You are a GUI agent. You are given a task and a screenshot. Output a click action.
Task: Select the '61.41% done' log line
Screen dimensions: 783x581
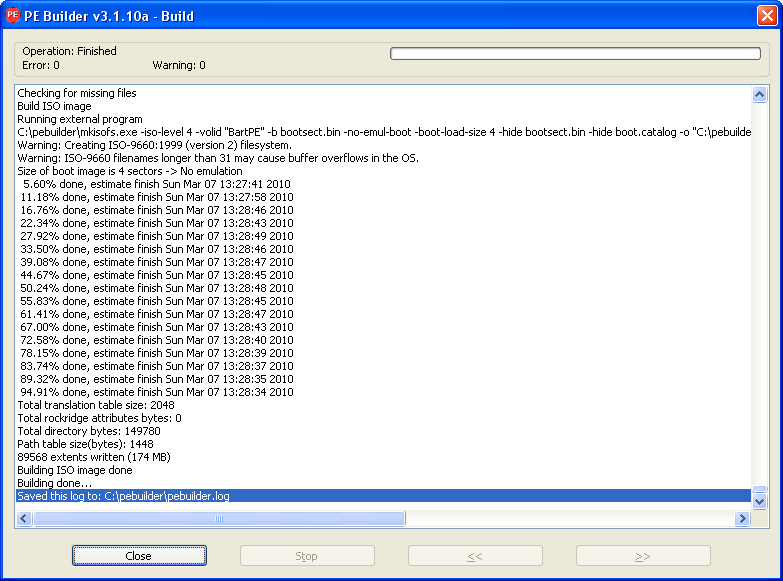coord(384,314)
